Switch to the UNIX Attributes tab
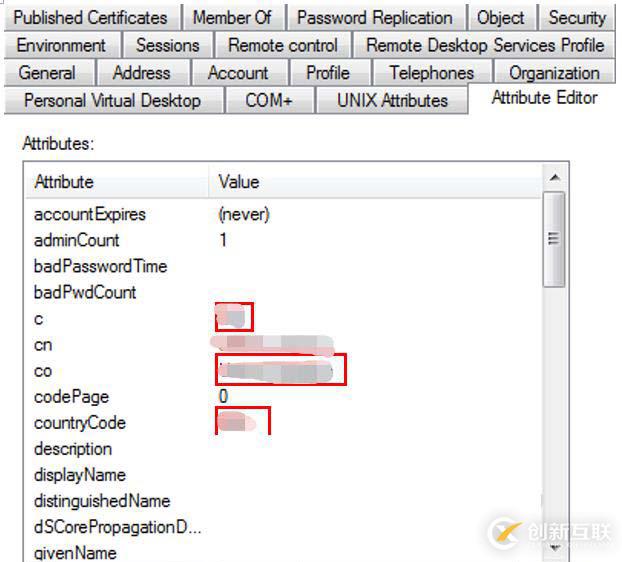Image resolution: width=622 pixels, height=562 pixels. click(x=392, y=100)
